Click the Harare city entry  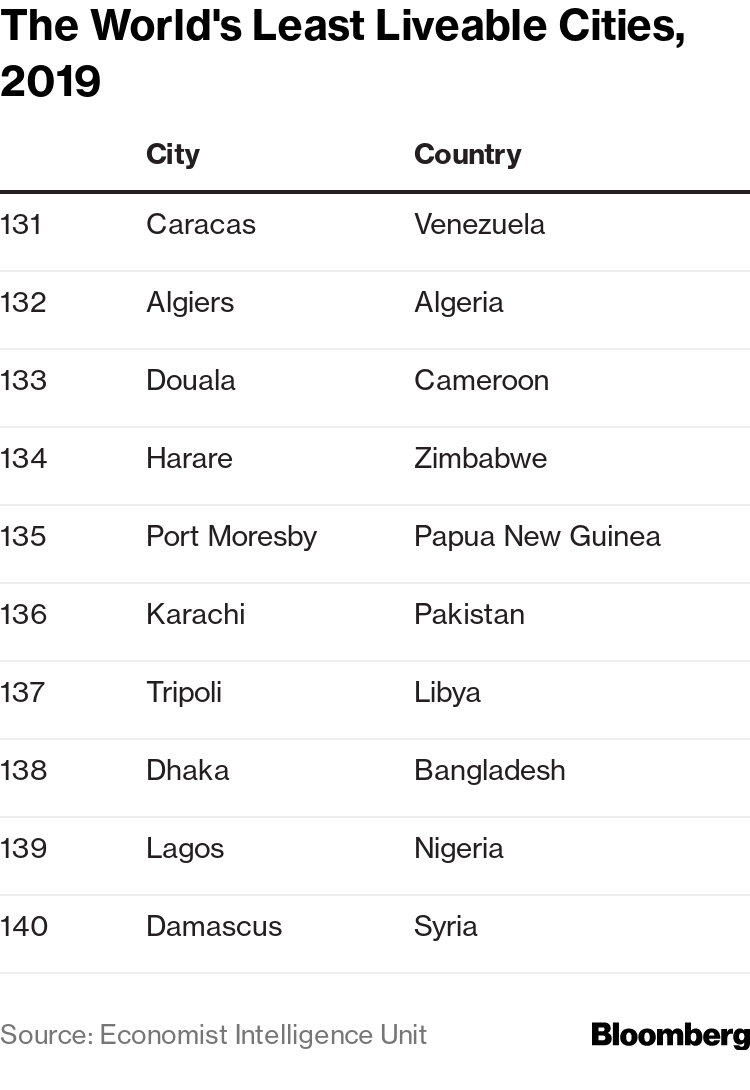[x=189, y=459]
